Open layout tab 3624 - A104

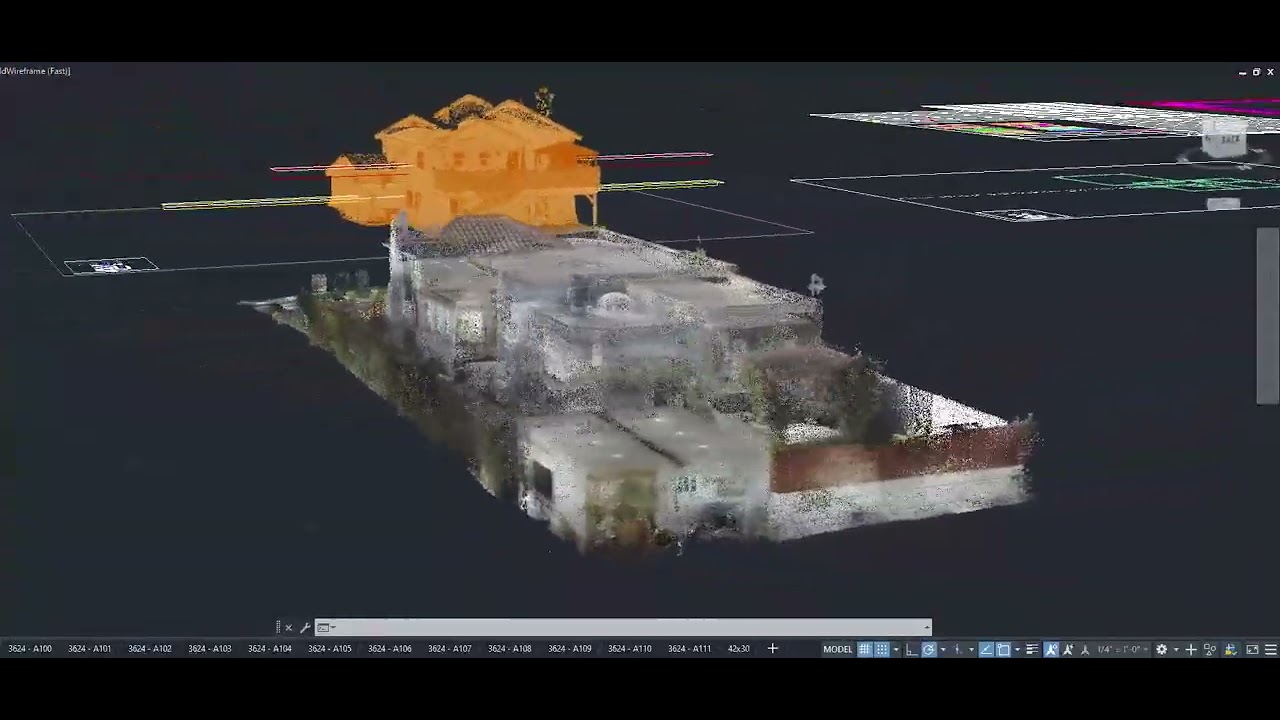270,649
